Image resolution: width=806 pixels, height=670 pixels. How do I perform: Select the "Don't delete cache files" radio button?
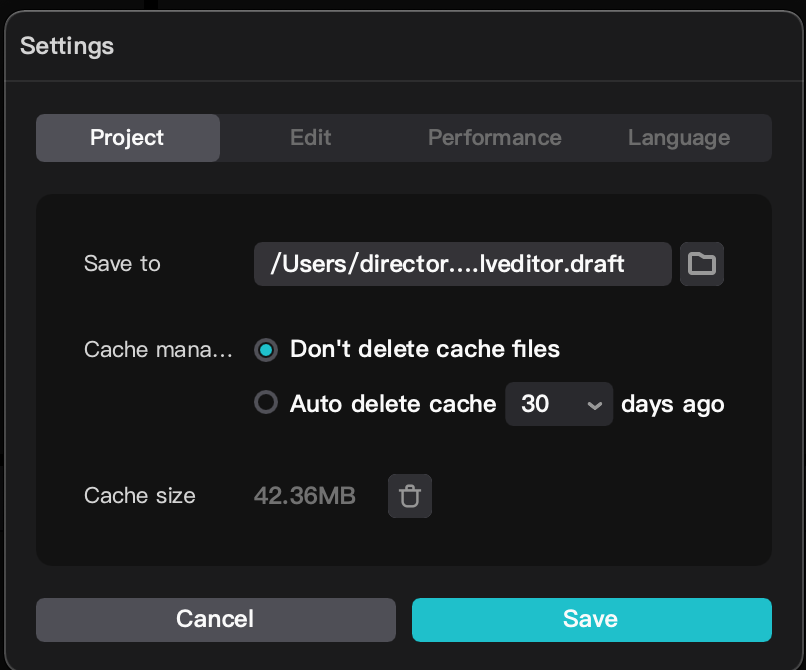pyautogui.click(x=265, y=350)
